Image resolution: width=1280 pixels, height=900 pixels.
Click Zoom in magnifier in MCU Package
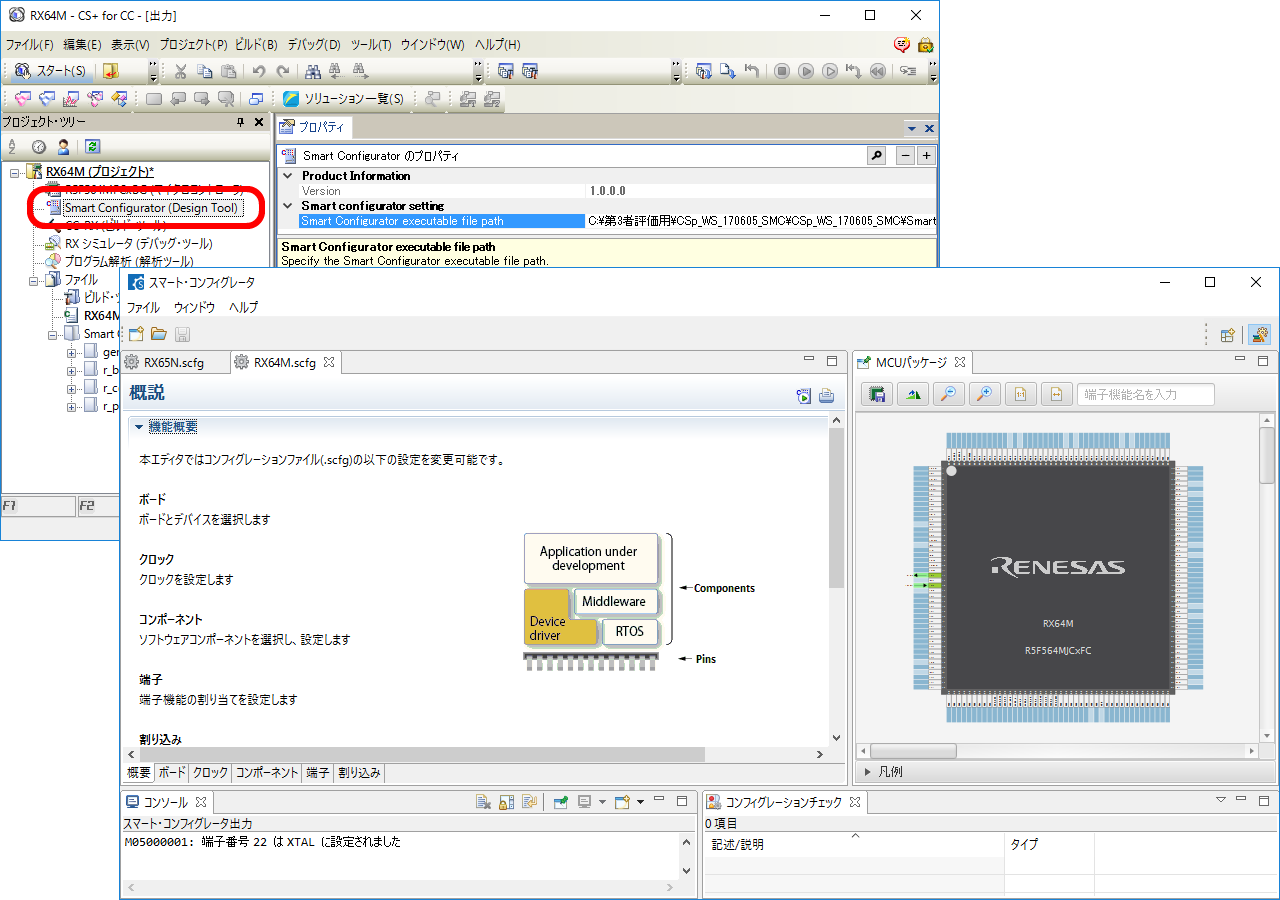pos(985,394)
